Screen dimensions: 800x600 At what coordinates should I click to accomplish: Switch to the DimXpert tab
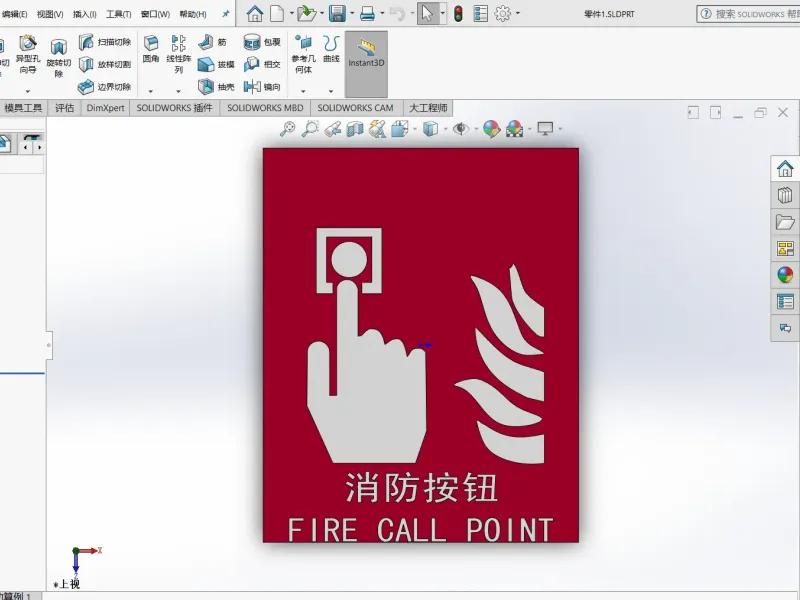pyautogui.click(x=106, y=108)
